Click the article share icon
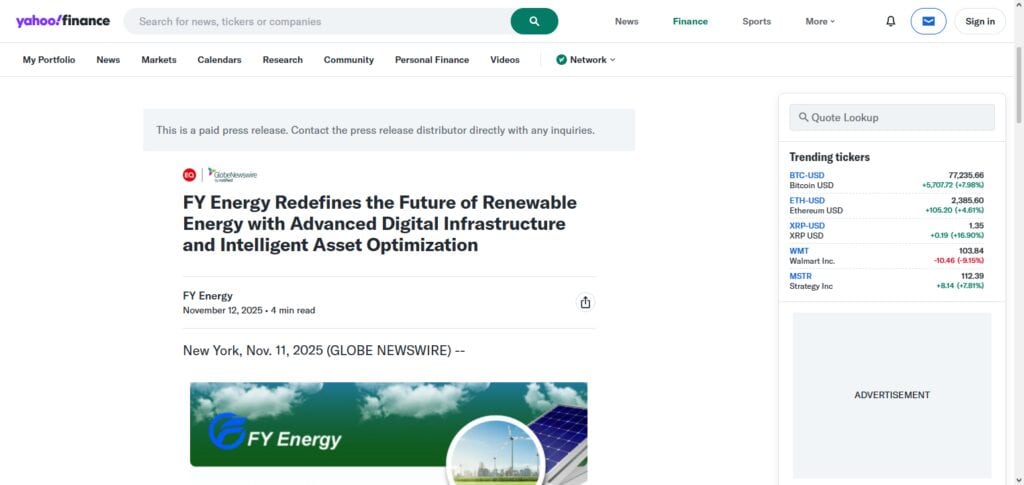The height and width of the screenshot is (485, 1024). pyautogui.click(x=585, y=302)
